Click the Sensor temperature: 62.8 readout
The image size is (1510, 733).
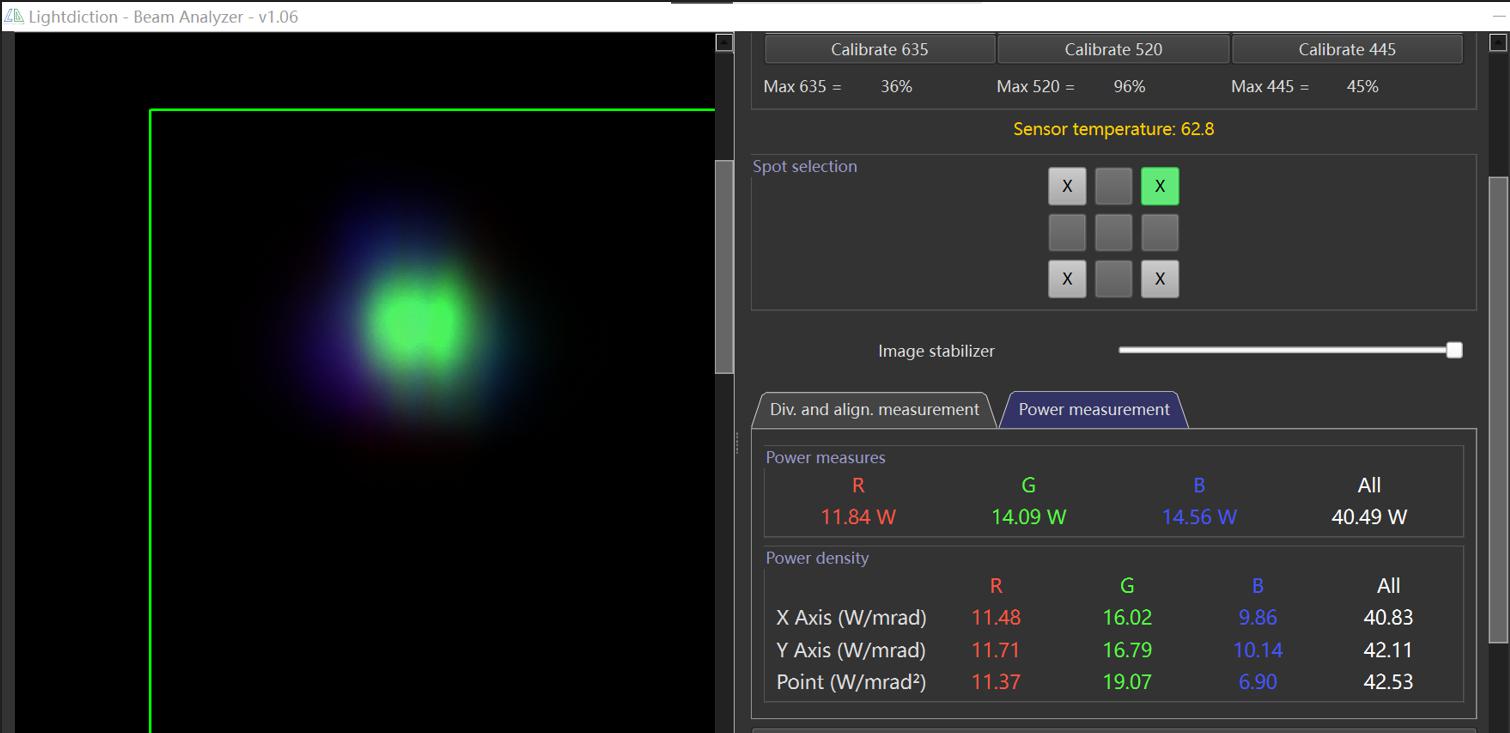[1113, 129]
